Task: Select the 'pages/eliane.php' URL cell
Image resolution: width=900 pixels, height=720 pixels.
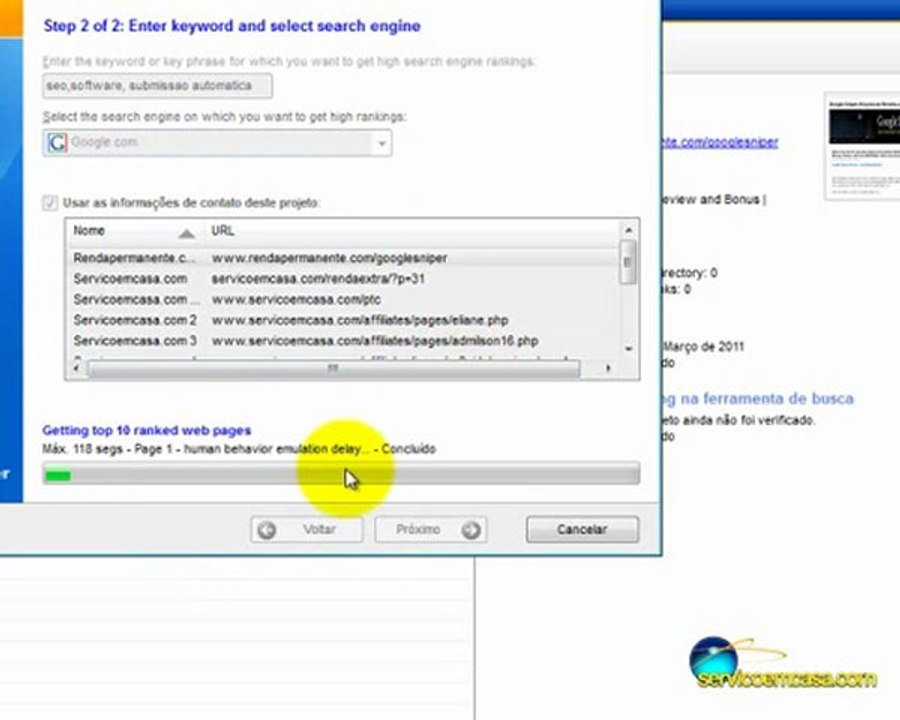Action: [x=360, y=320]
